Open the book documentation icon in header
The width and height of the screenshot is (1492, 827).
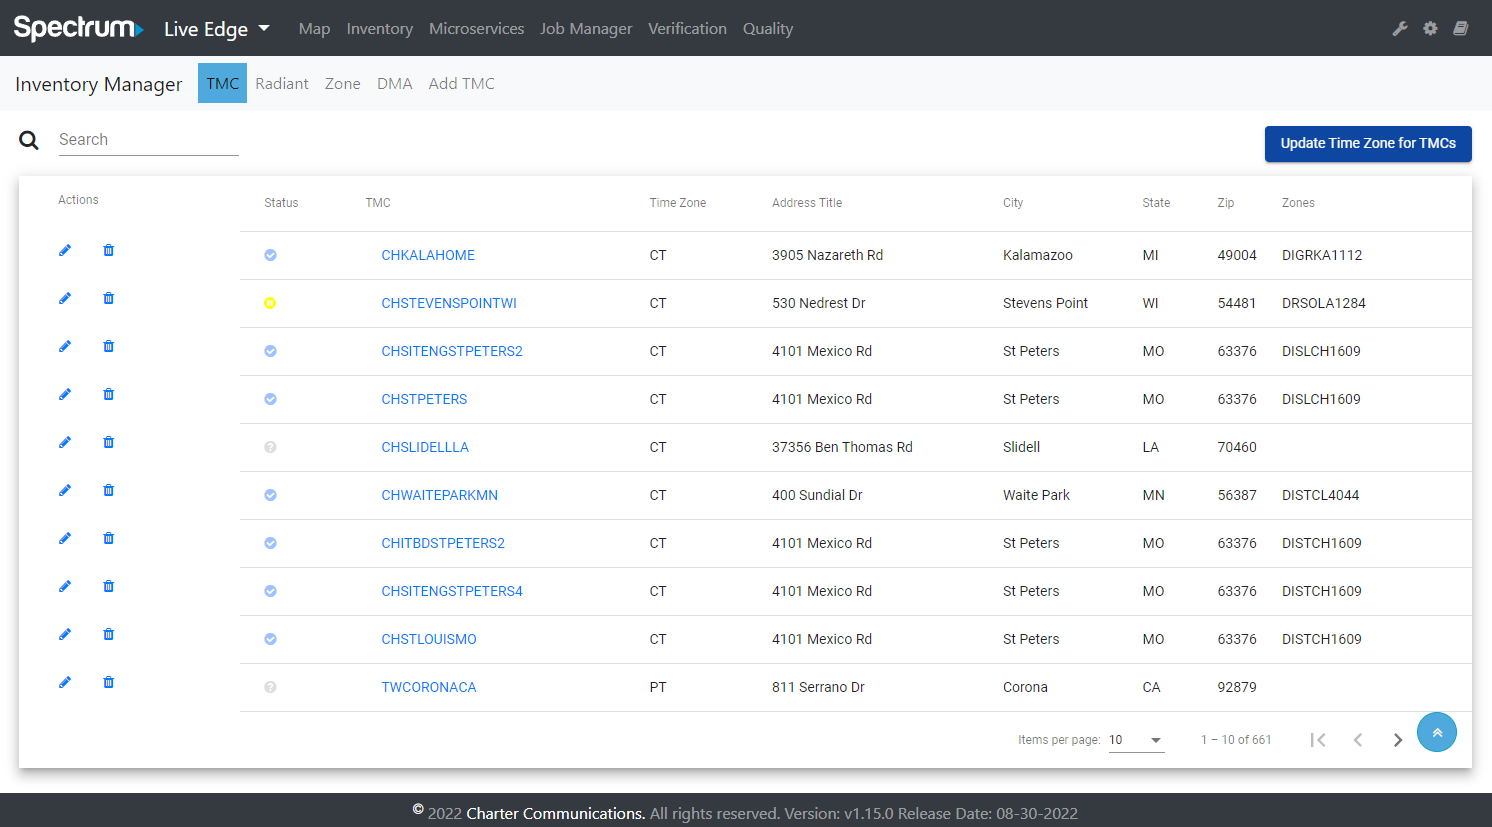point(1461,28)
